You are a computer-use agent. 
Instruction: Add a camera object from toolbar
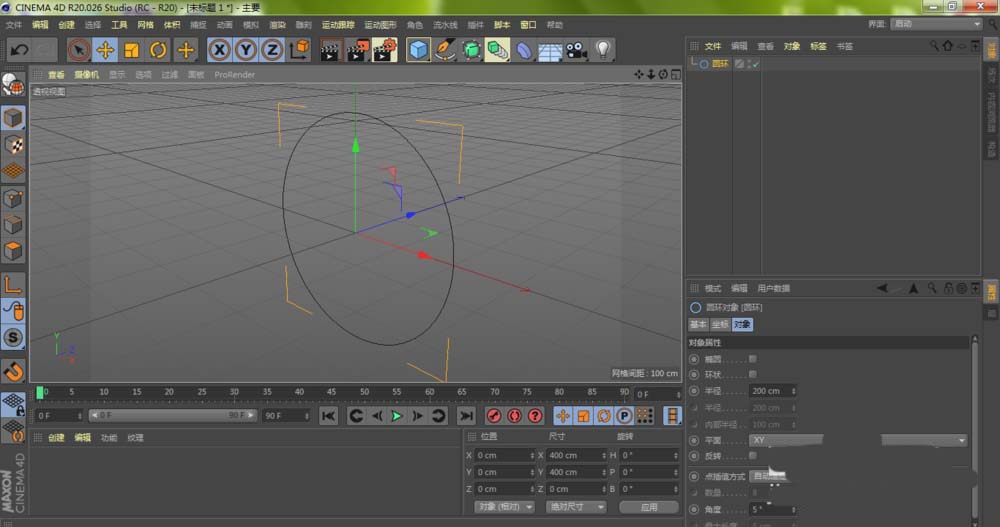click(576, 49)
